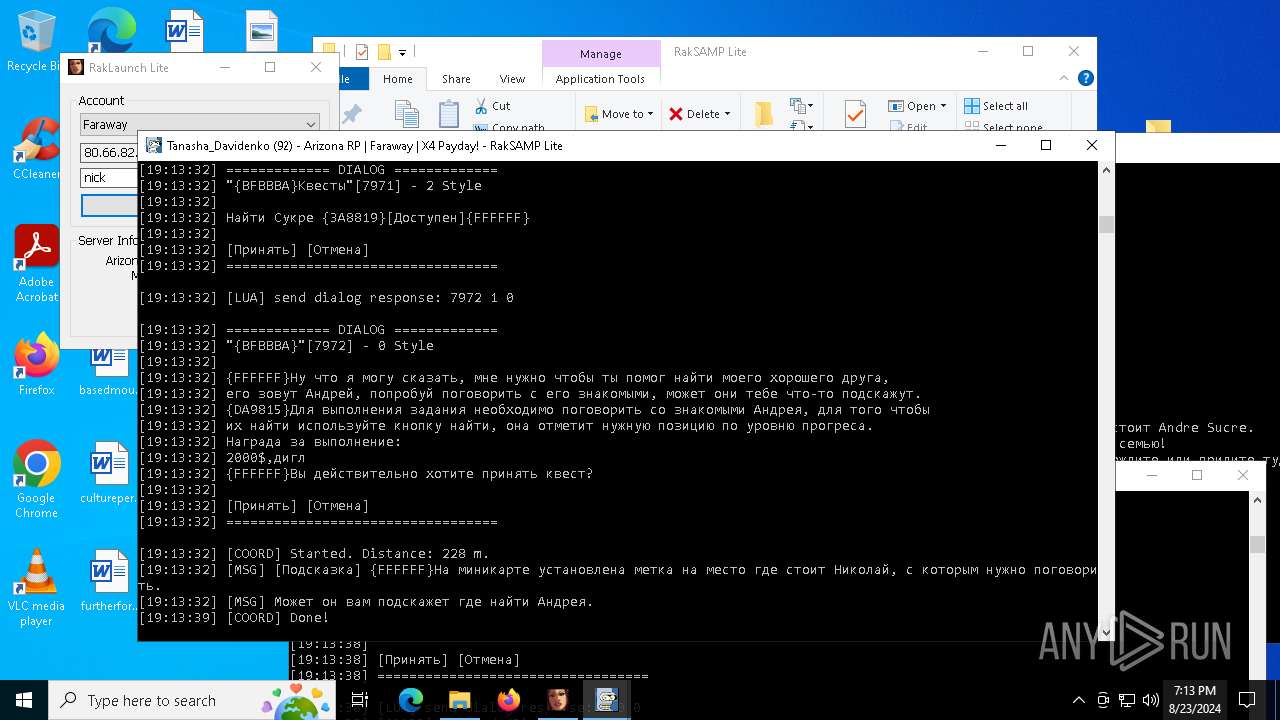Open furtherfor Word document on desktop
The image size is (1280, 720).
pos(108,580)
